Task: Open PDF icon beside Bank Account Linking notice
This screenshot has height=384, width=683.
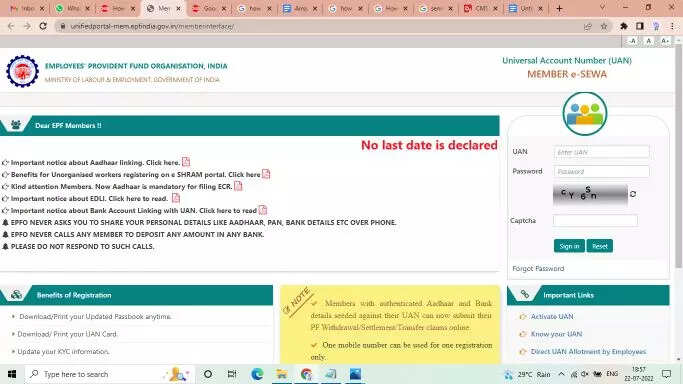Action: click(x=263, y=210)
